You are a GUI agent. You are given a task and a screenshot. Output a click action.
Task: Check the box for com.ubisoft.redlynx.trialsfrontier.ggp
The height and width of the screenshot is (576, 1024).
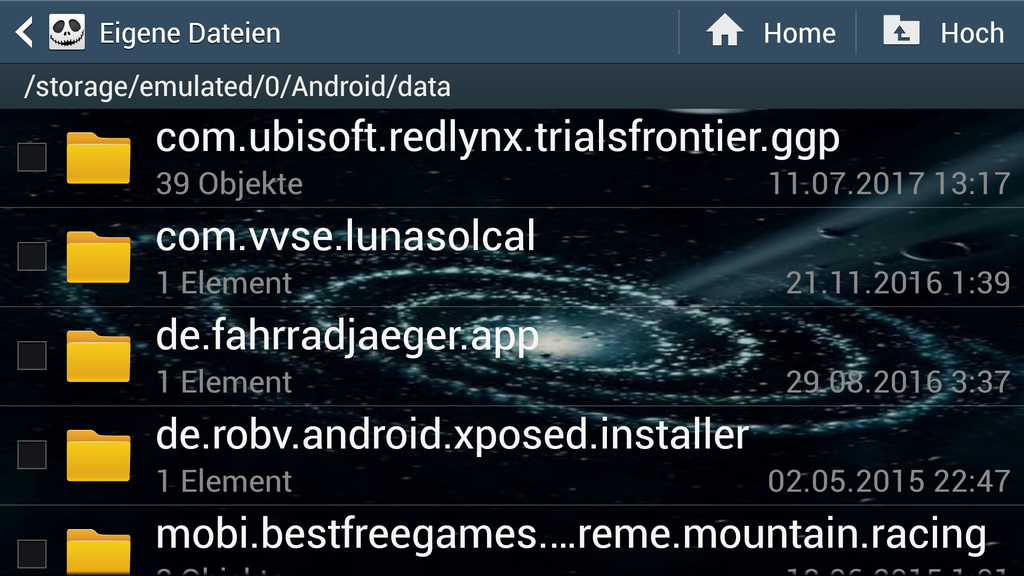point(32,157)
